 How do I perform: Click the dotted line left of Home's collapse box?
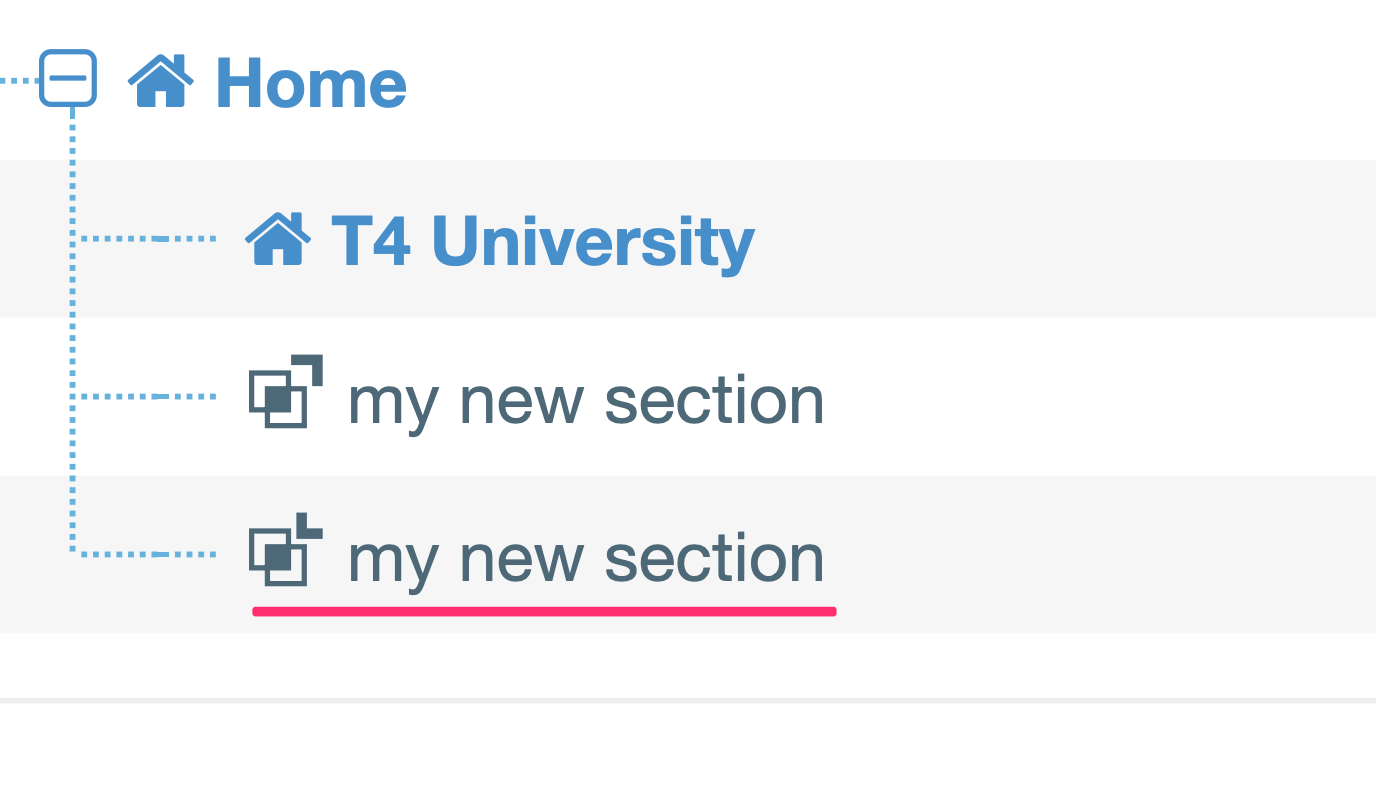(x=18, y=79)
